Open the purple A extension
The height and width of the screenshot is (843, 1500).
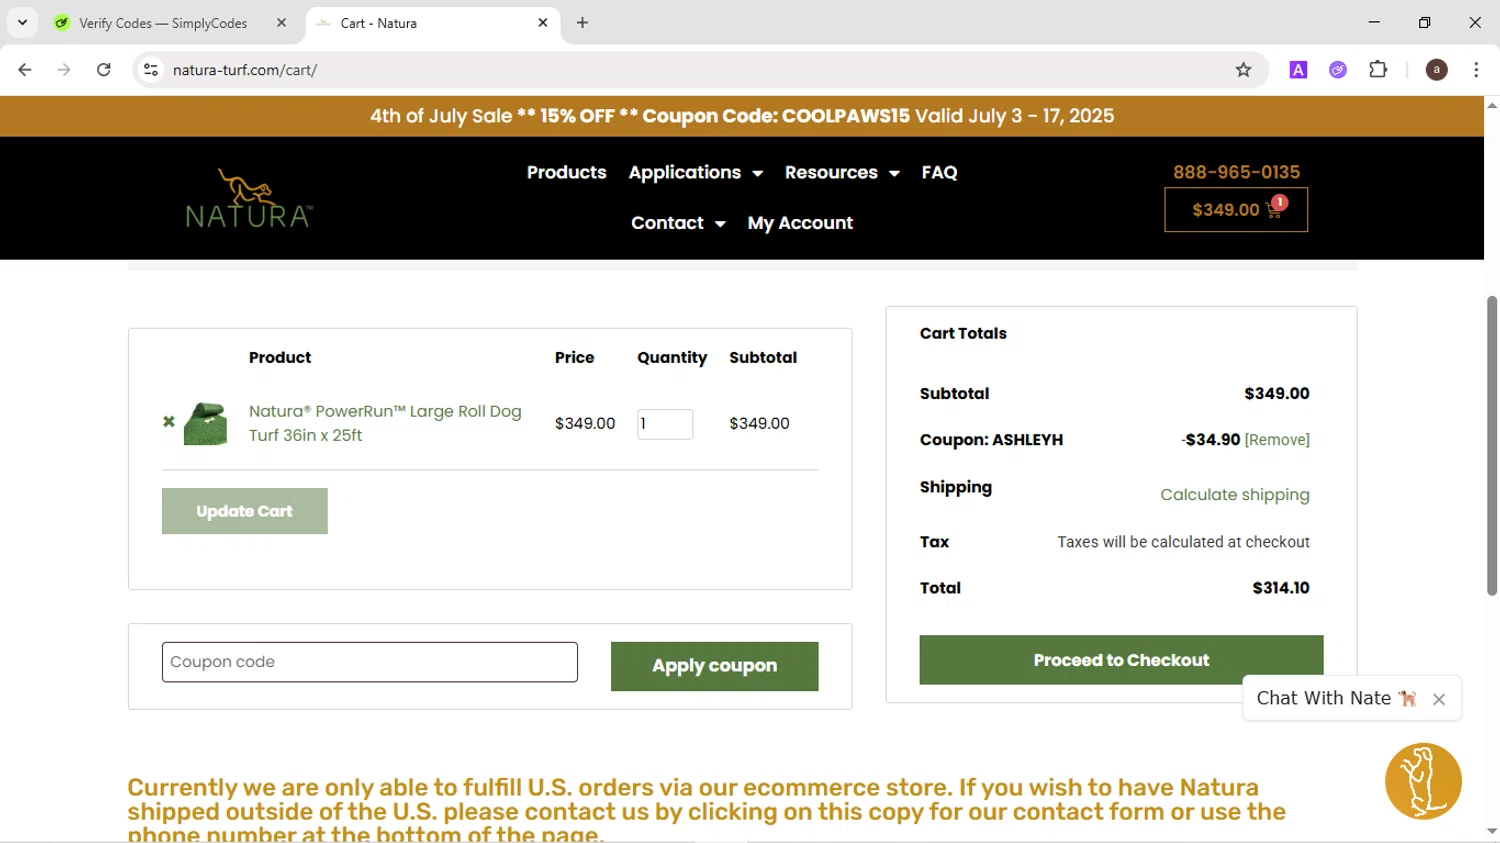pos(1298,70)
